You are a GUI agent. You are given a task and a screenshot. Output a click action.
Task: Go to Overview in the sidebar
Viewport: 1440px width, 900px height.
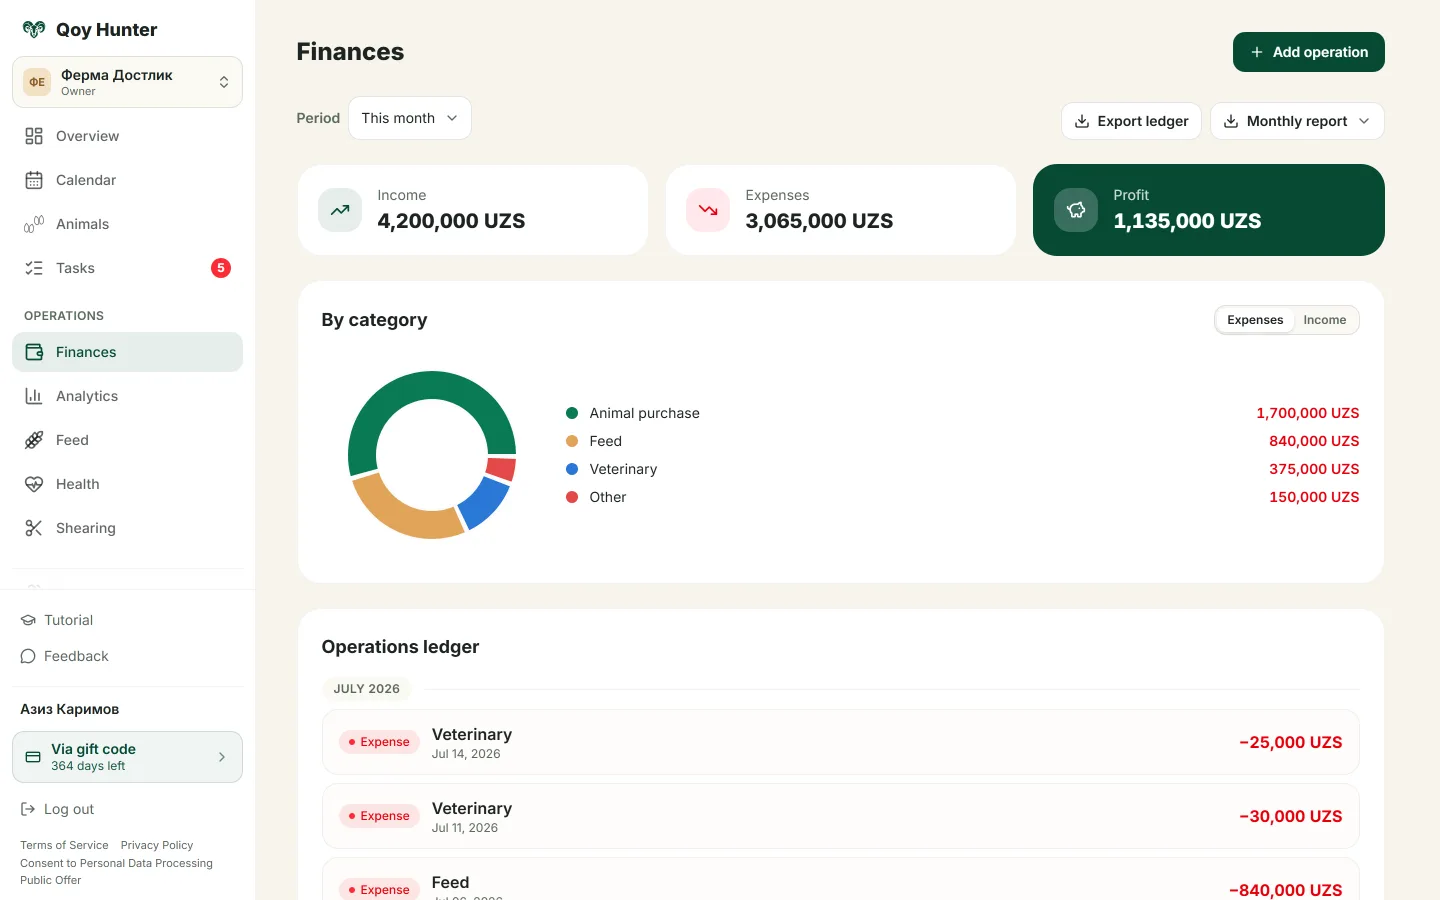pos(127,136)
